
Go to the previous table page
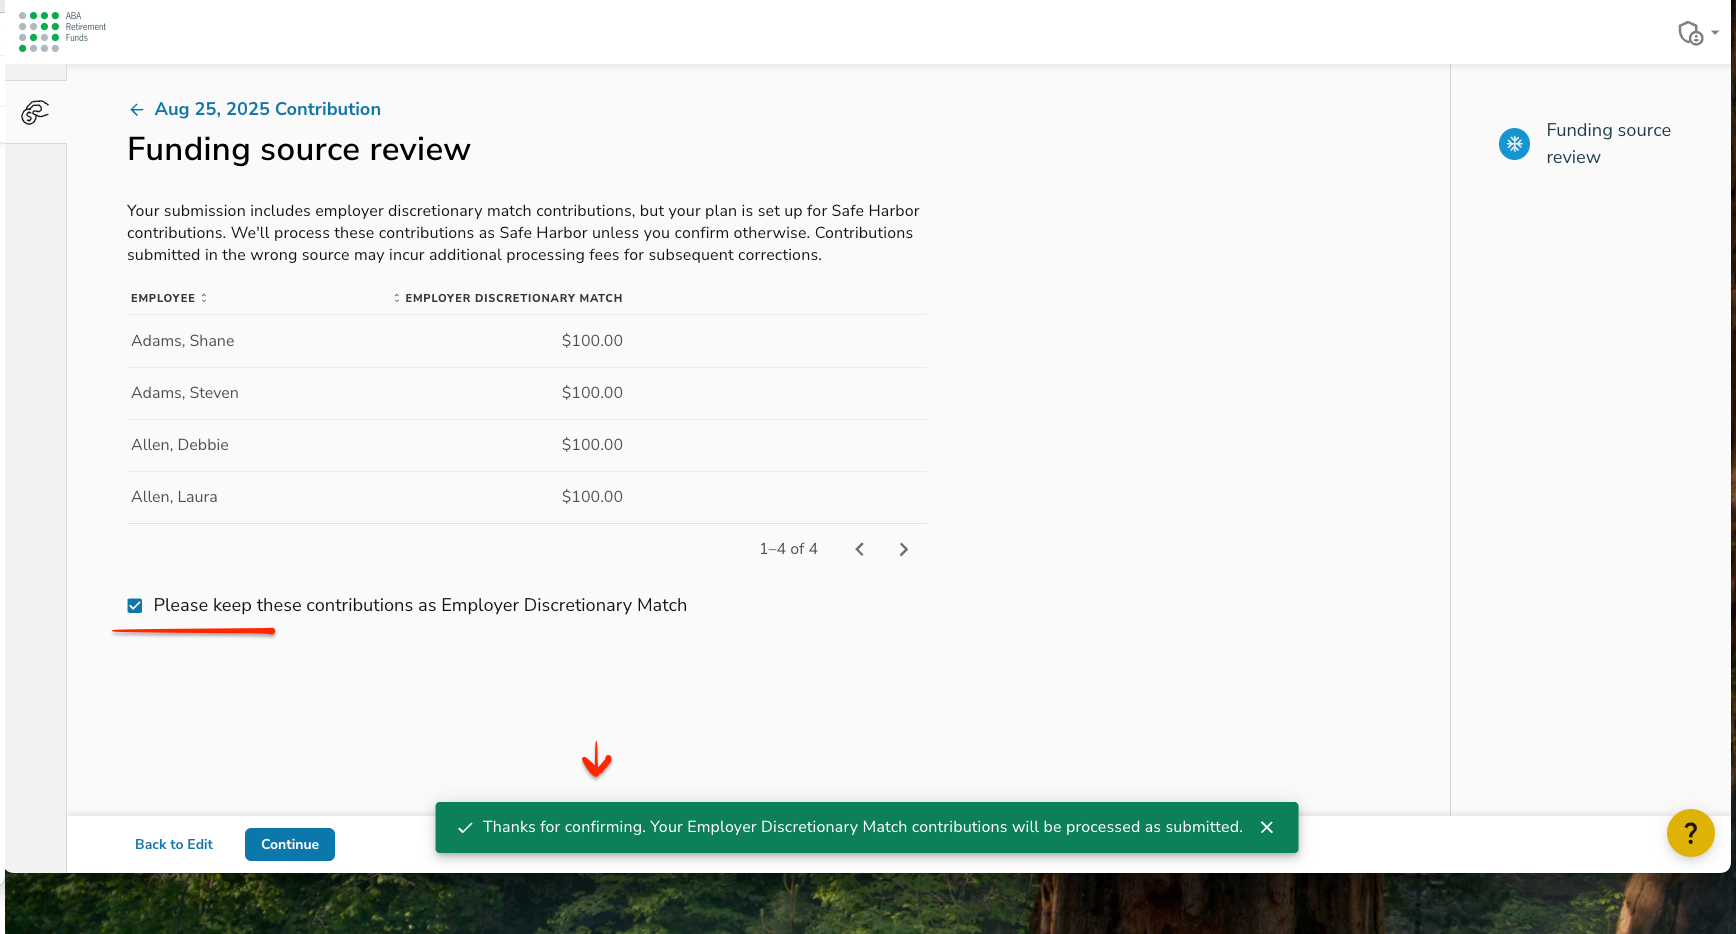click(860, 549)
